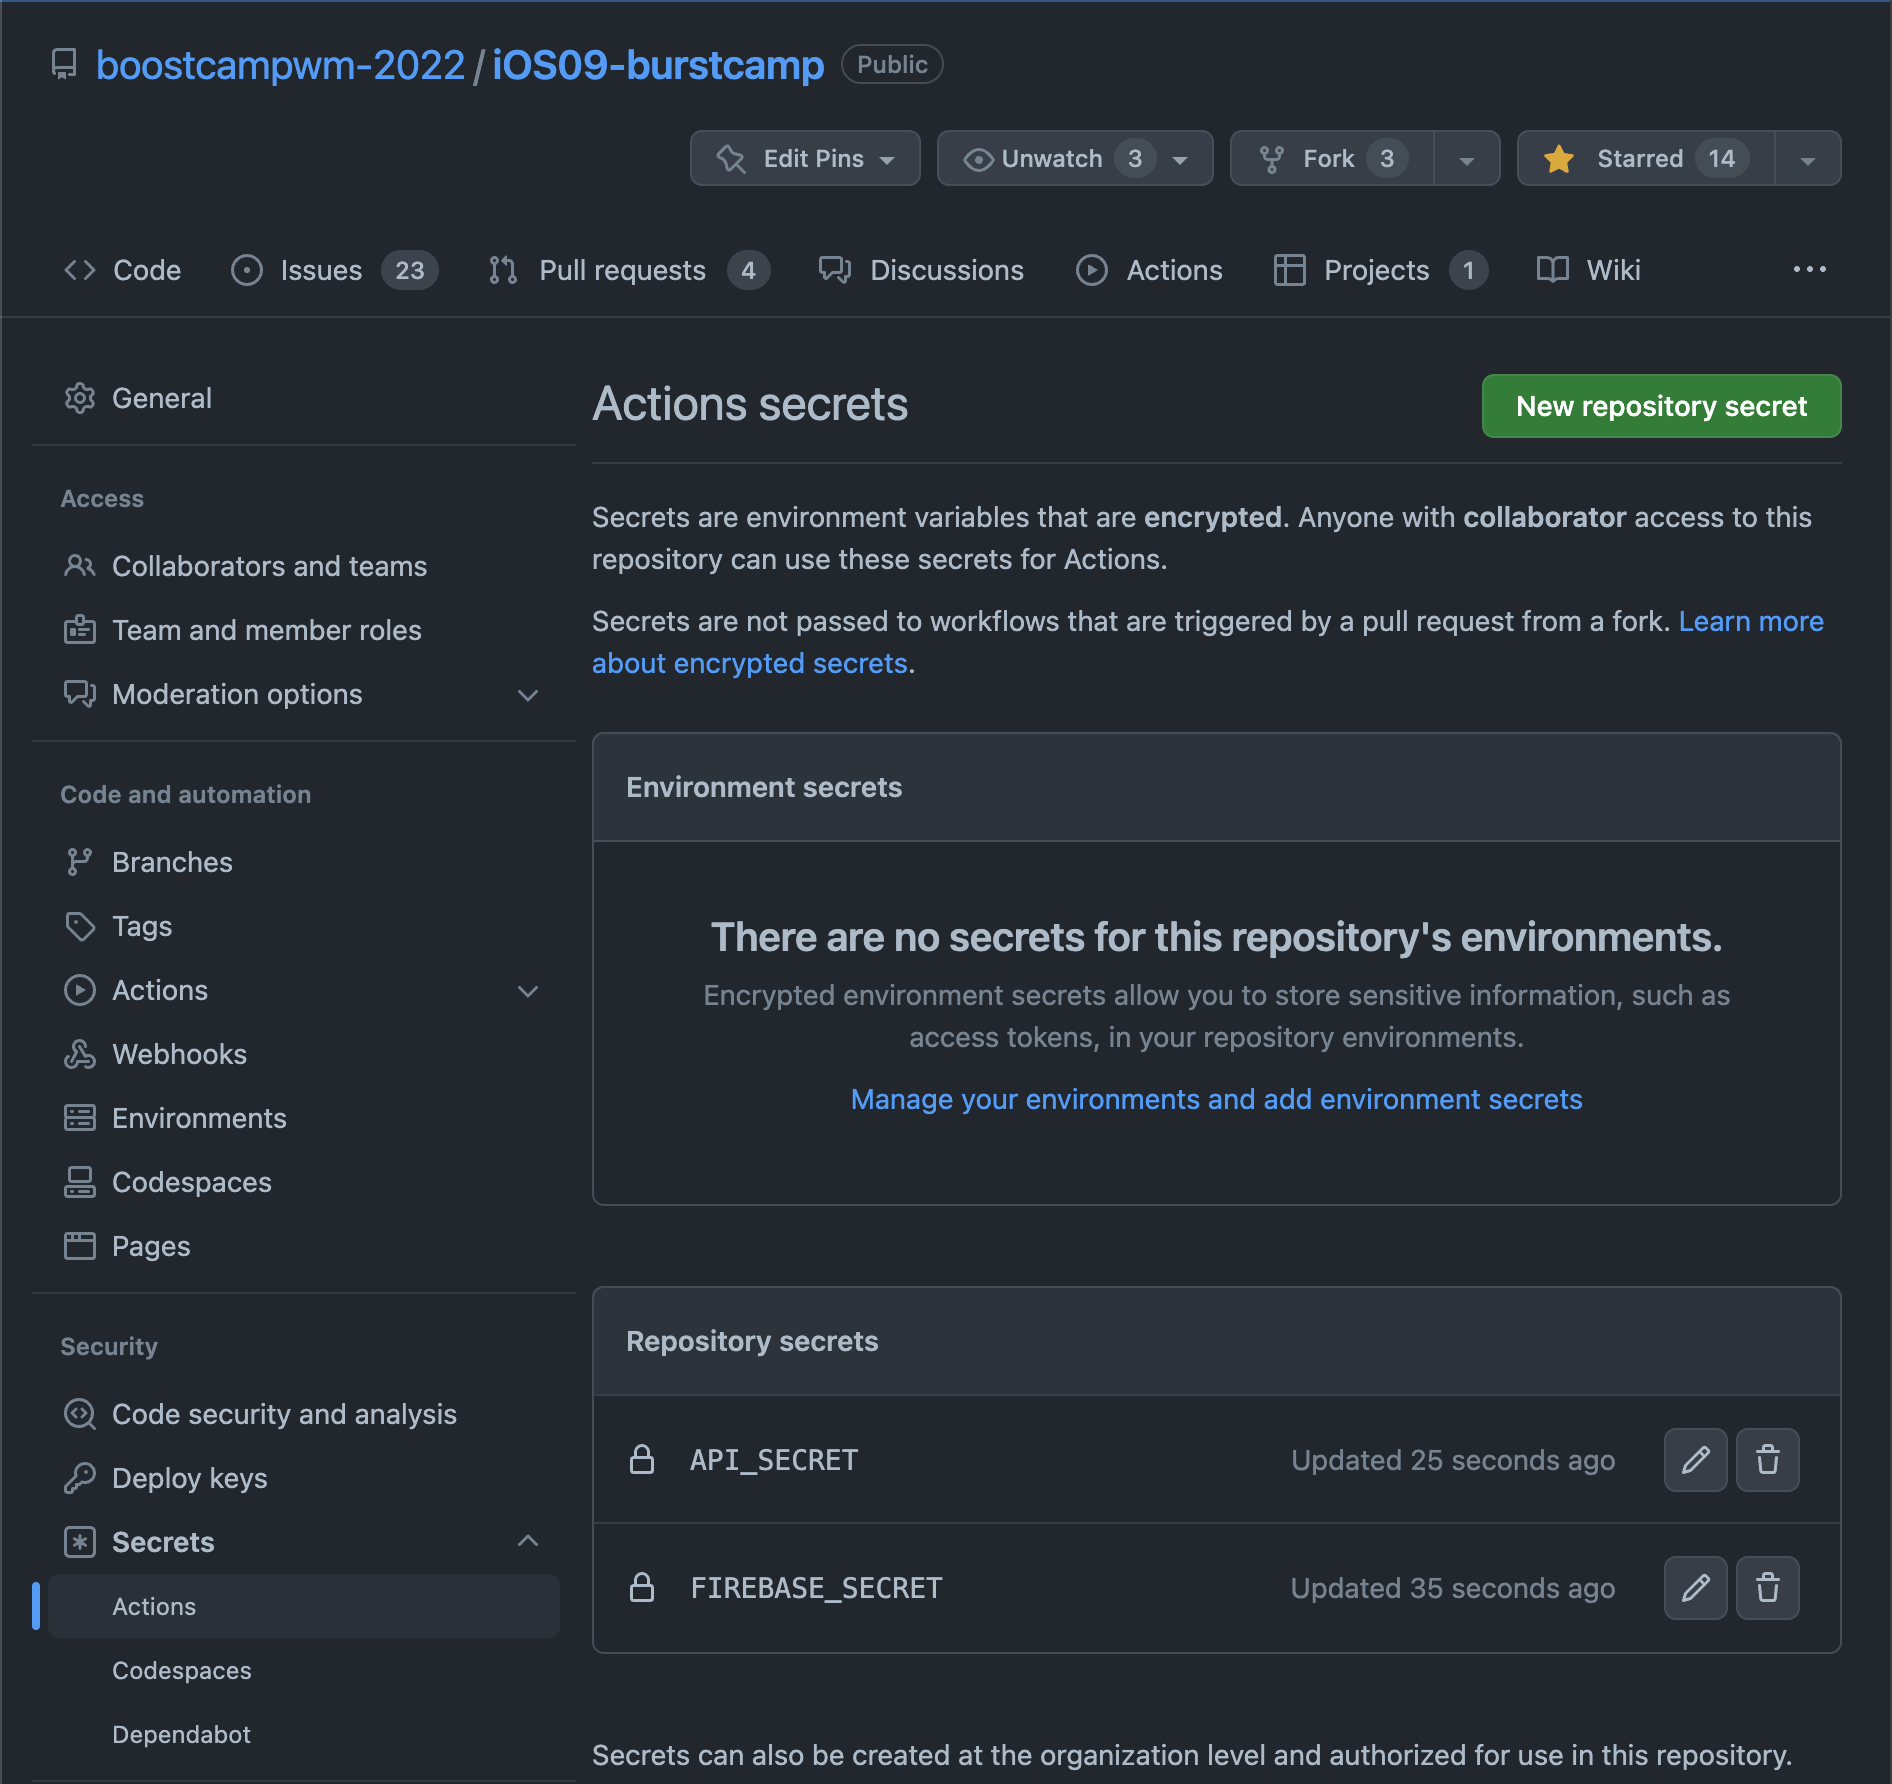Open the boostcampwm-2022 organization link

click(x=280, y=65)
